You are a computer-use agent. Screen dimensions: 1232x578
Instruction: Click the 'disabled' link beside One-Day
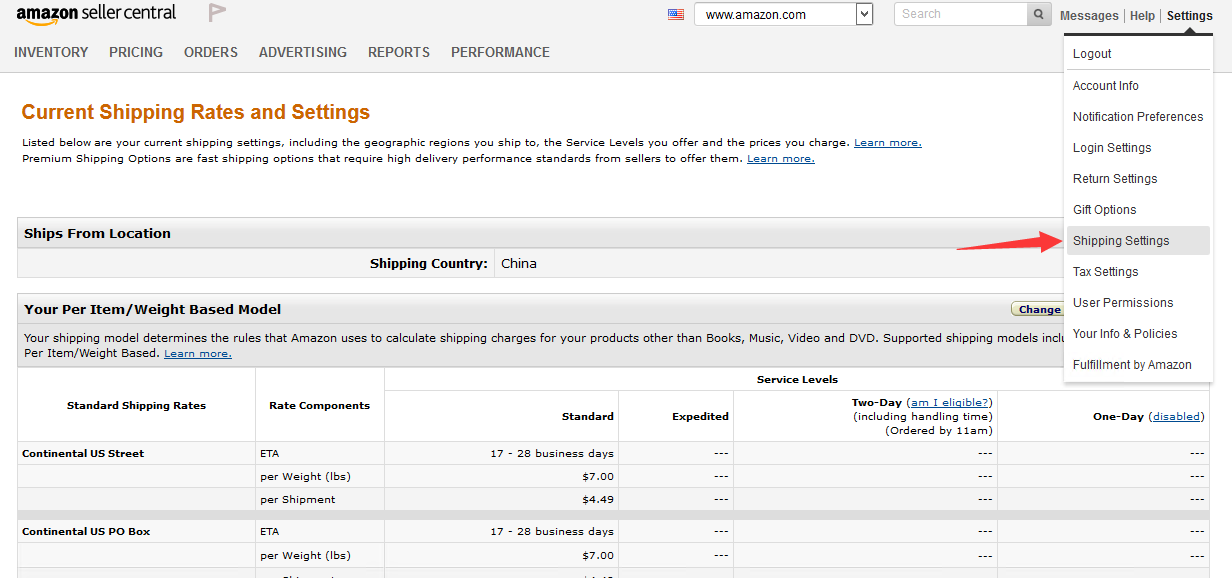coord(1176,417)
